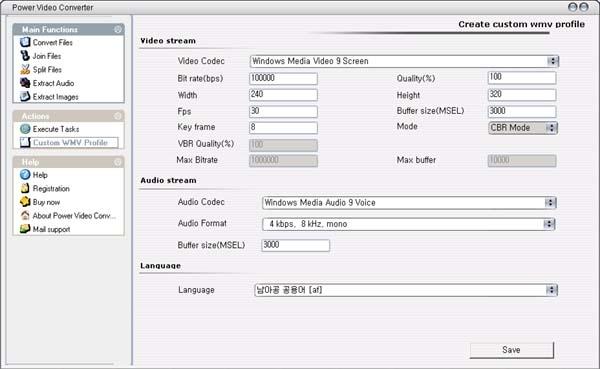Click the Buy now icon
Image resolution: width=600 pixels, height=369 pixels.
[25, 202]
